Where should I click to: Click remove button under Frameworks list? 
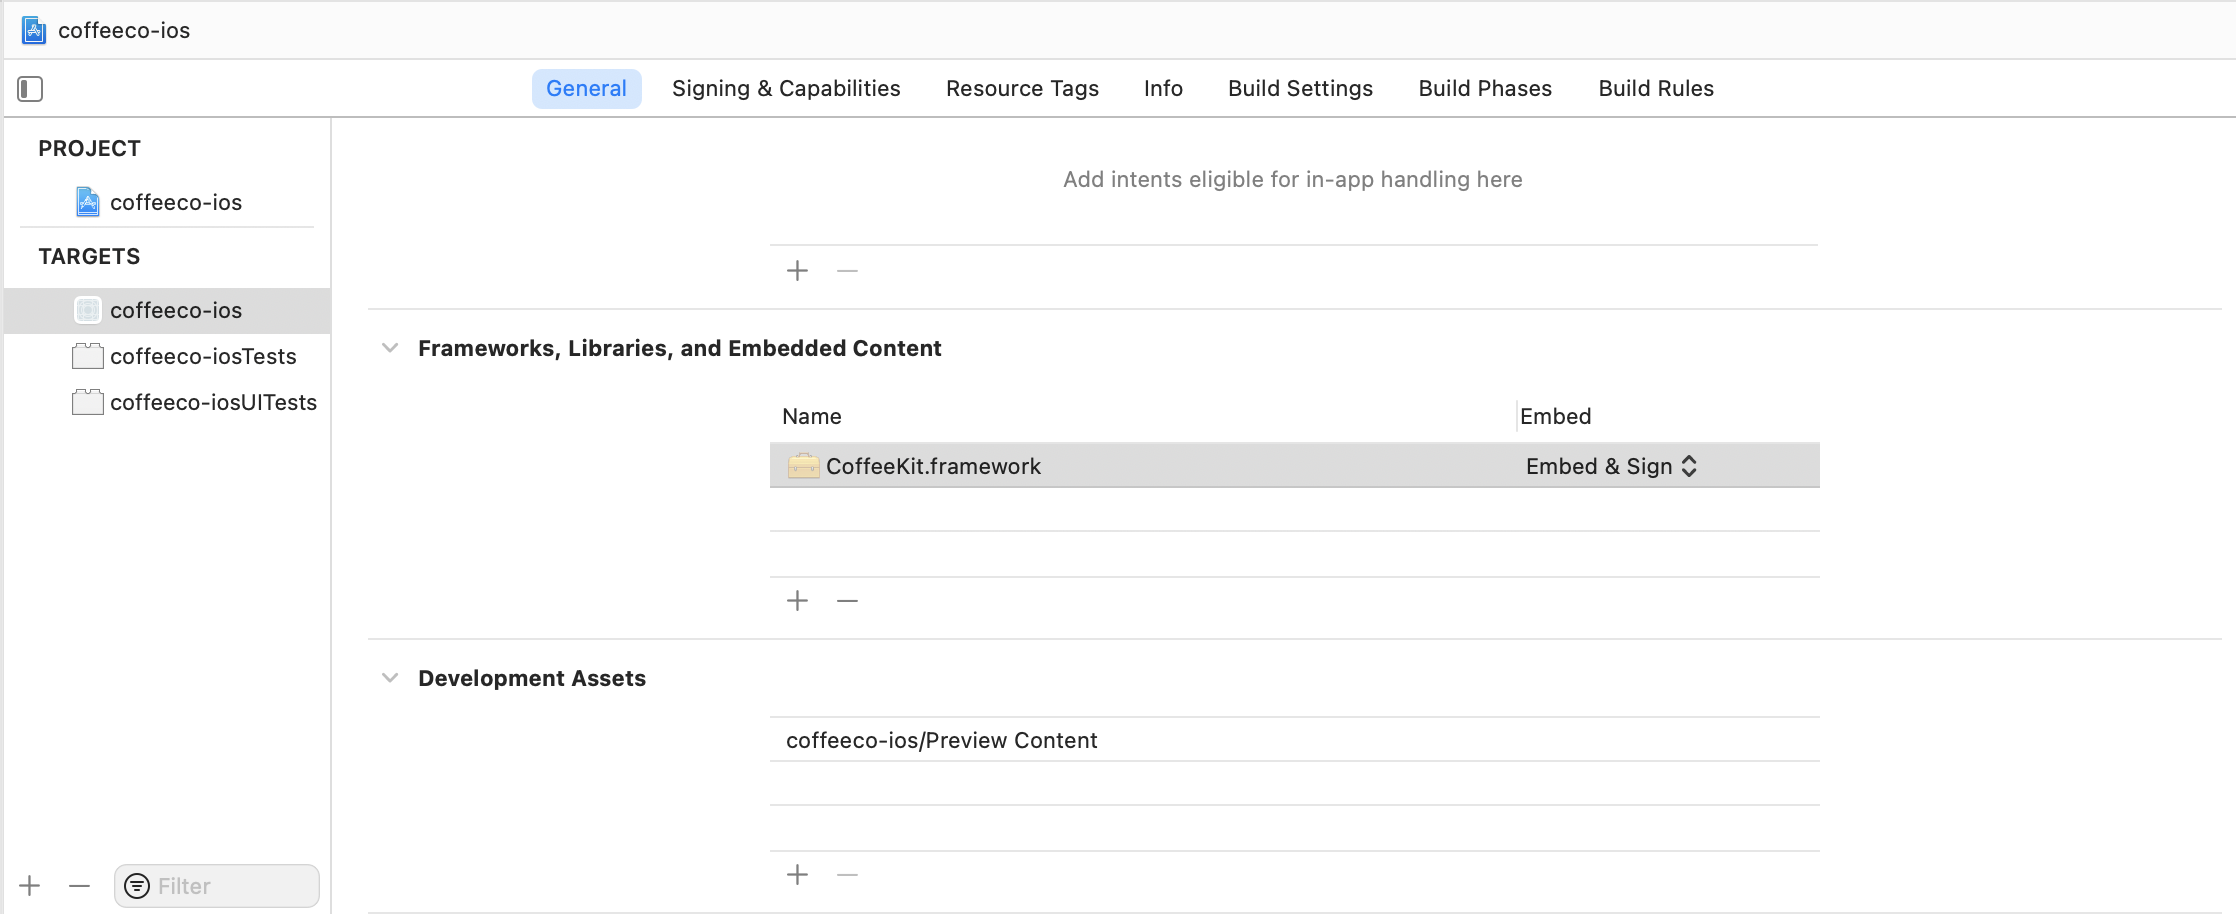click(847, 601)
